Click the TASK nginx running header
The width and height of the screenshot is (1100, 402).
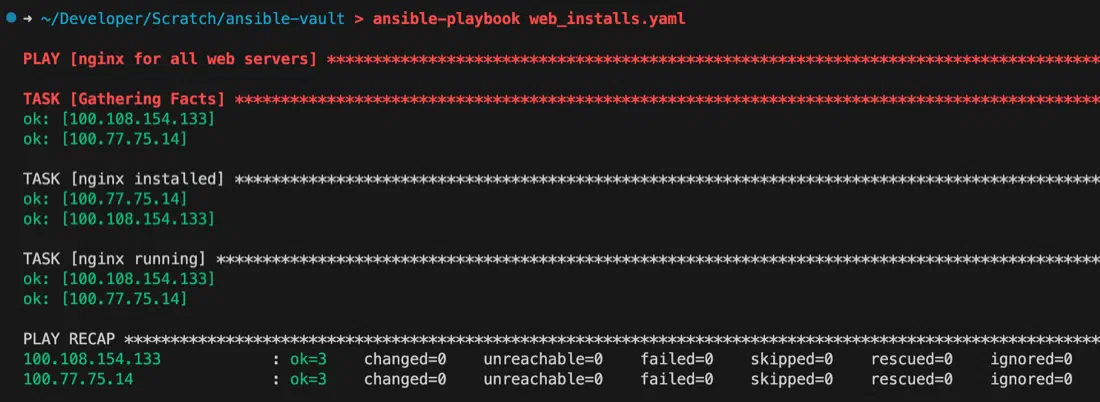coord(115,259)
